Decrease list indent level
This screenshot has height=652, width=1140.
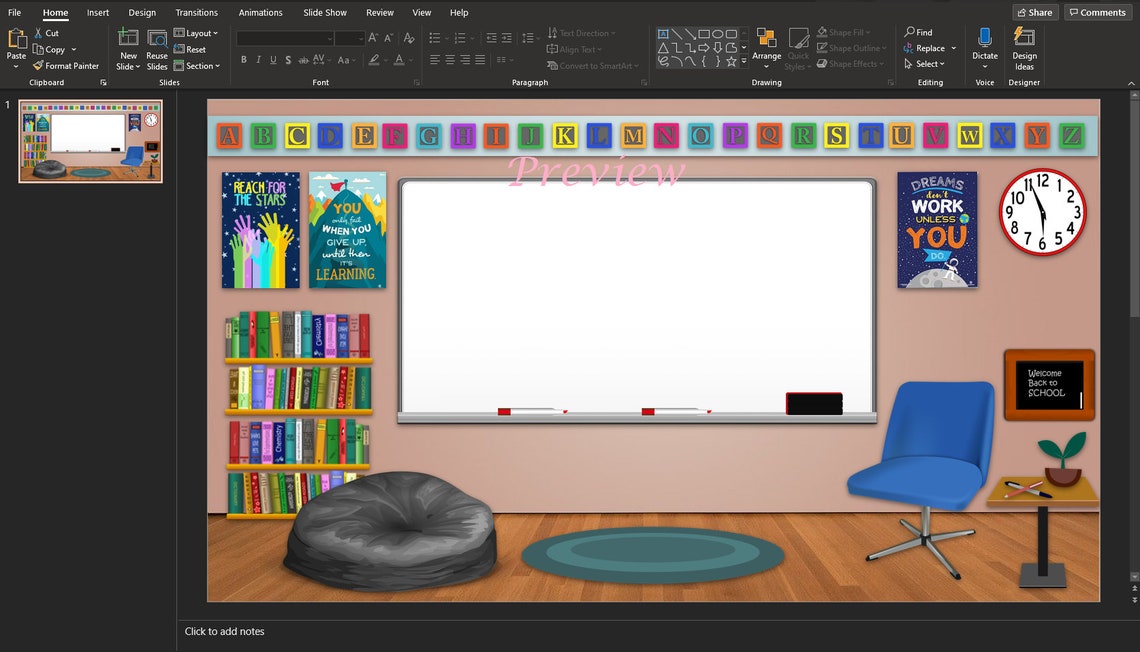[491, 38]
